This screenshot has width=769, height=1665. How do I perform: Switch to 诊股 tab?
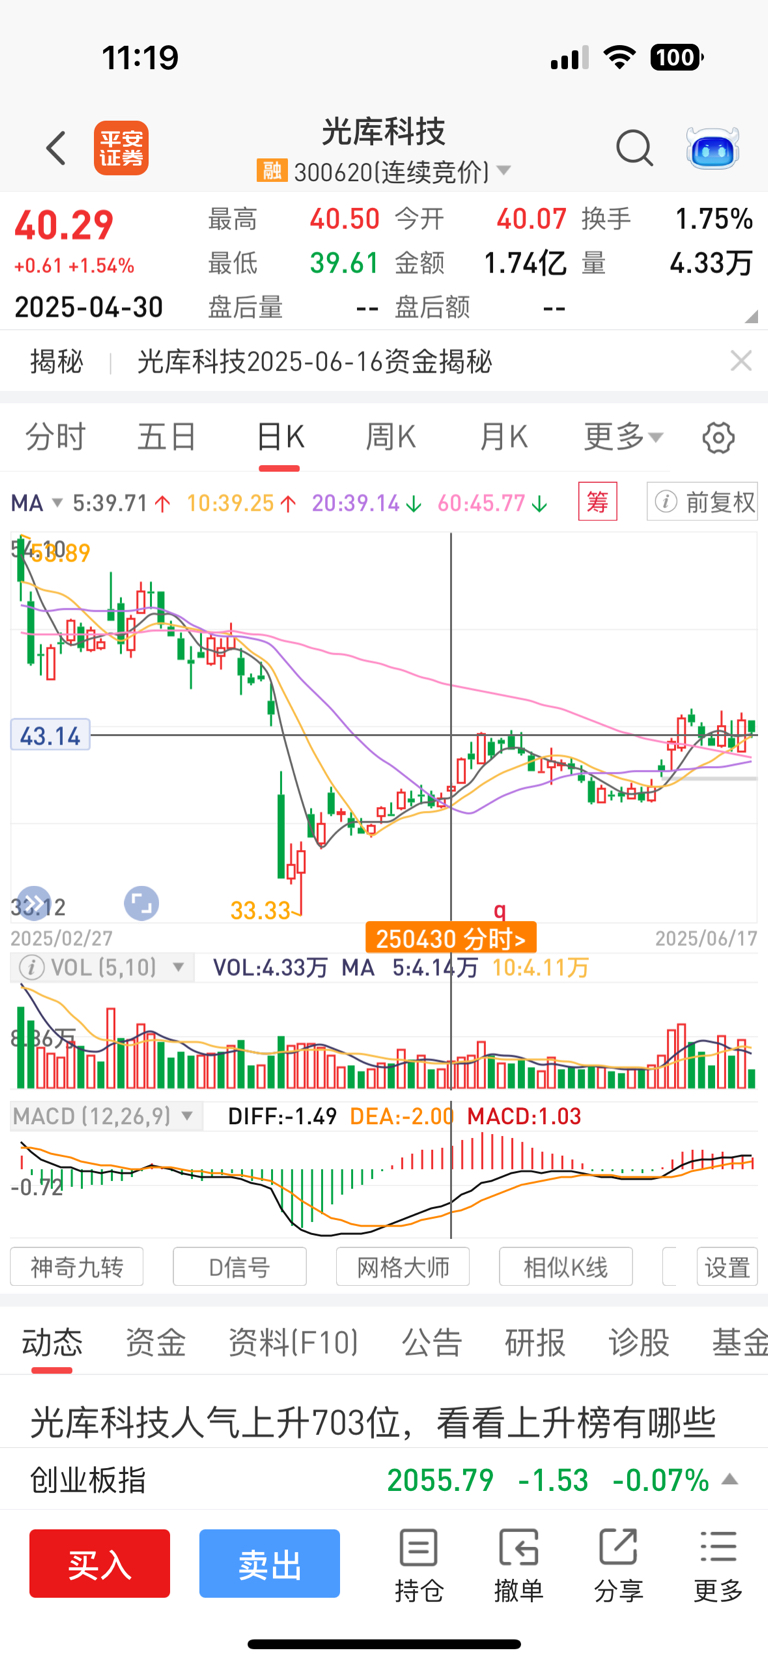pyautogui.click(x=638, y=1342)
